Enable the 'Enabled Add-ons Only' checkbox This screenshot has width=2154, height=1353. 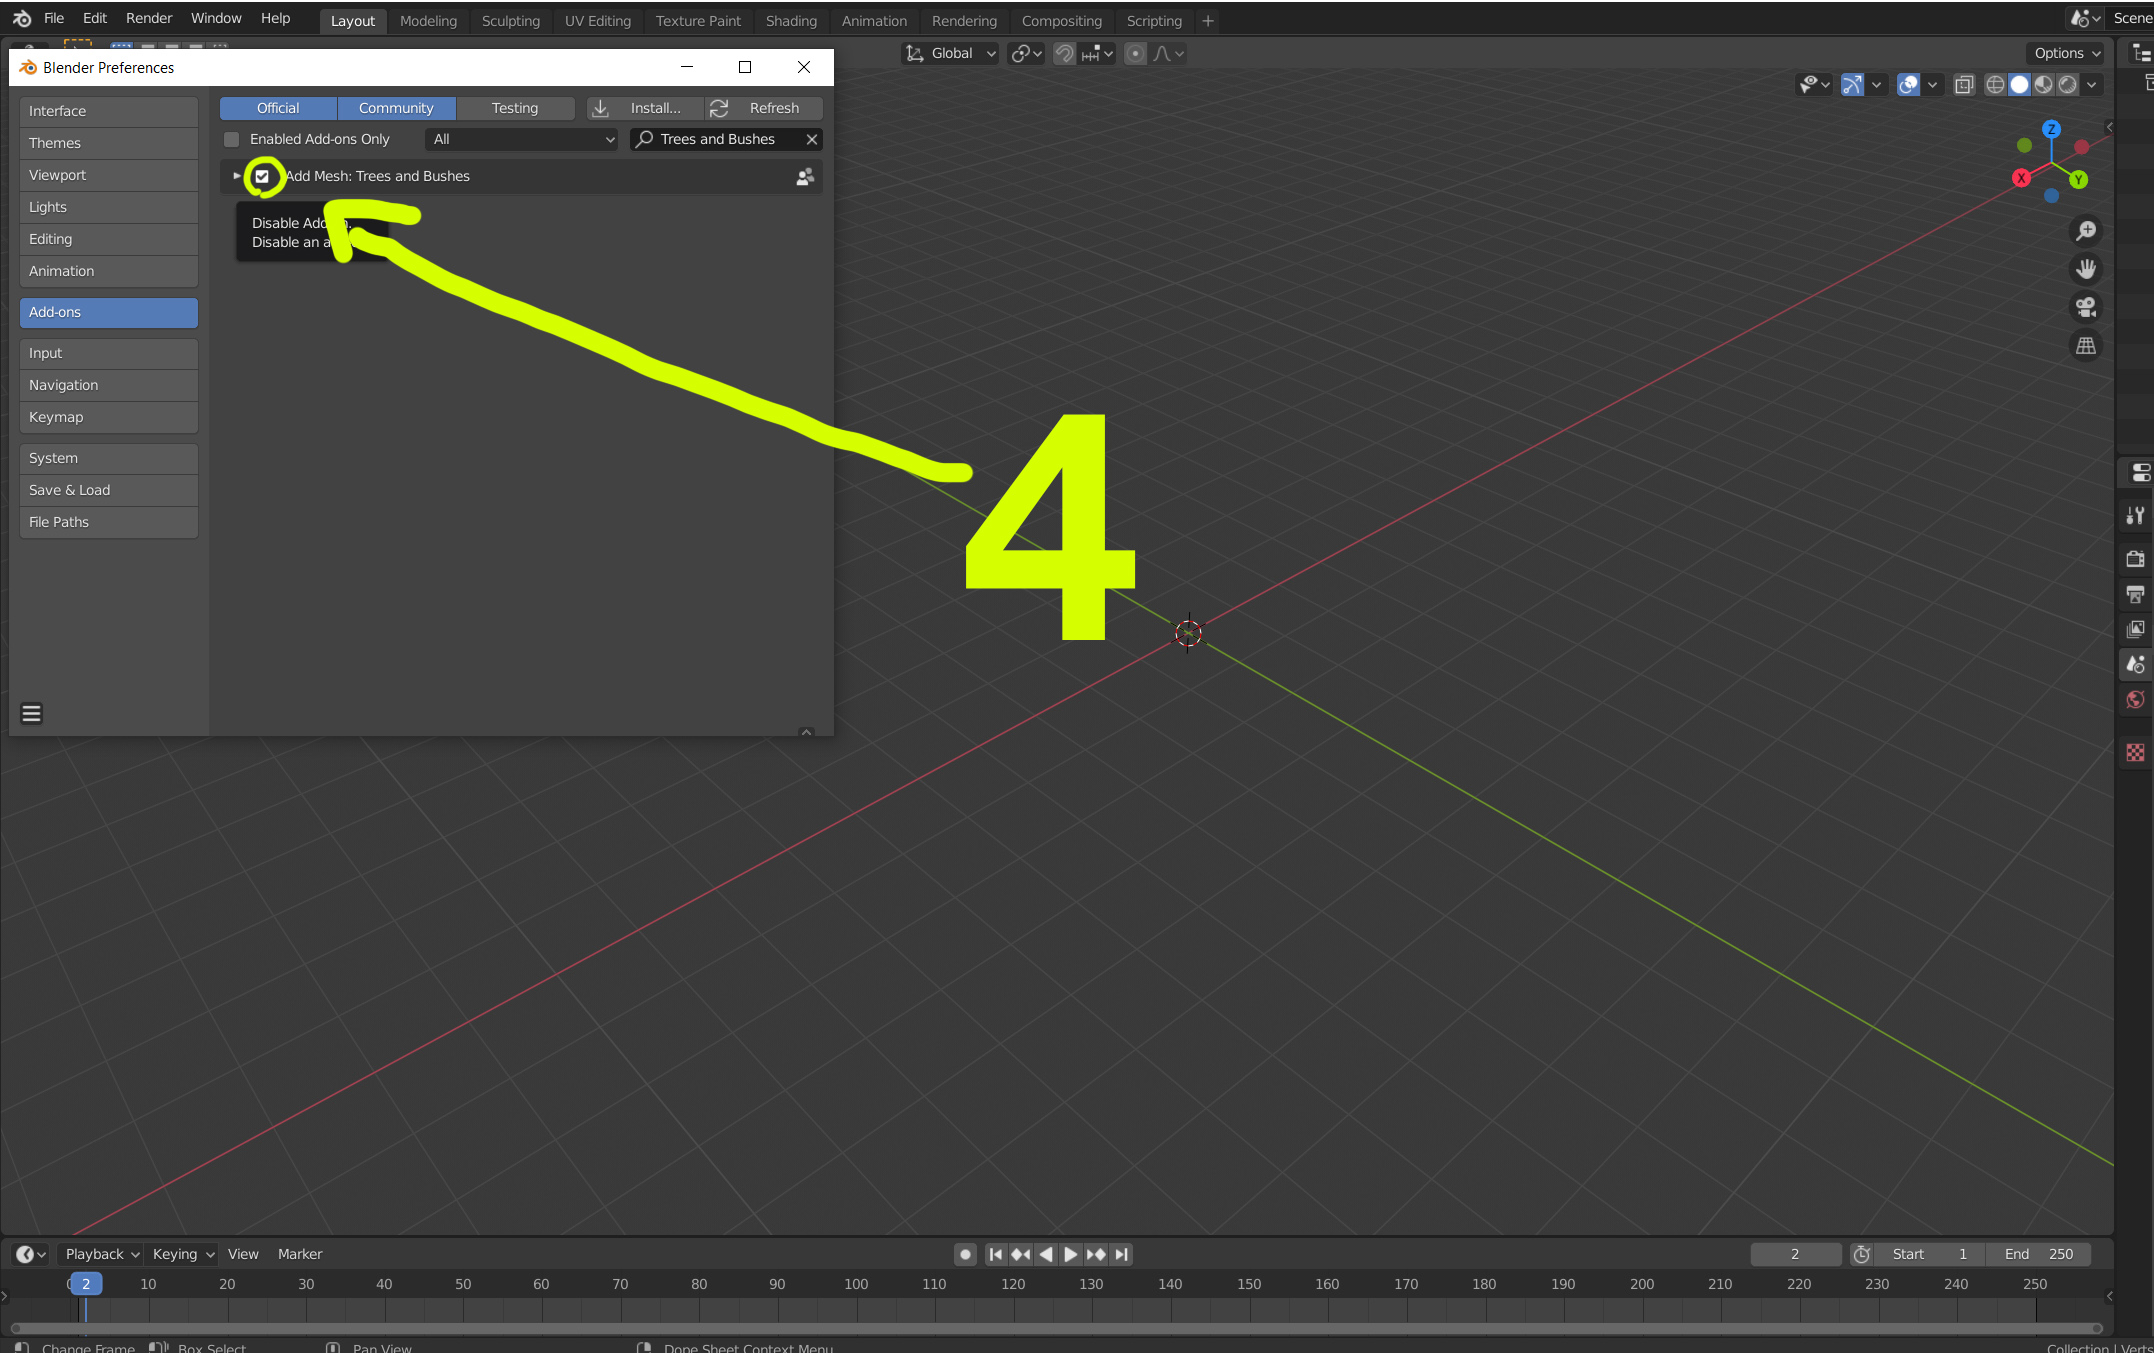coord(232,139)
